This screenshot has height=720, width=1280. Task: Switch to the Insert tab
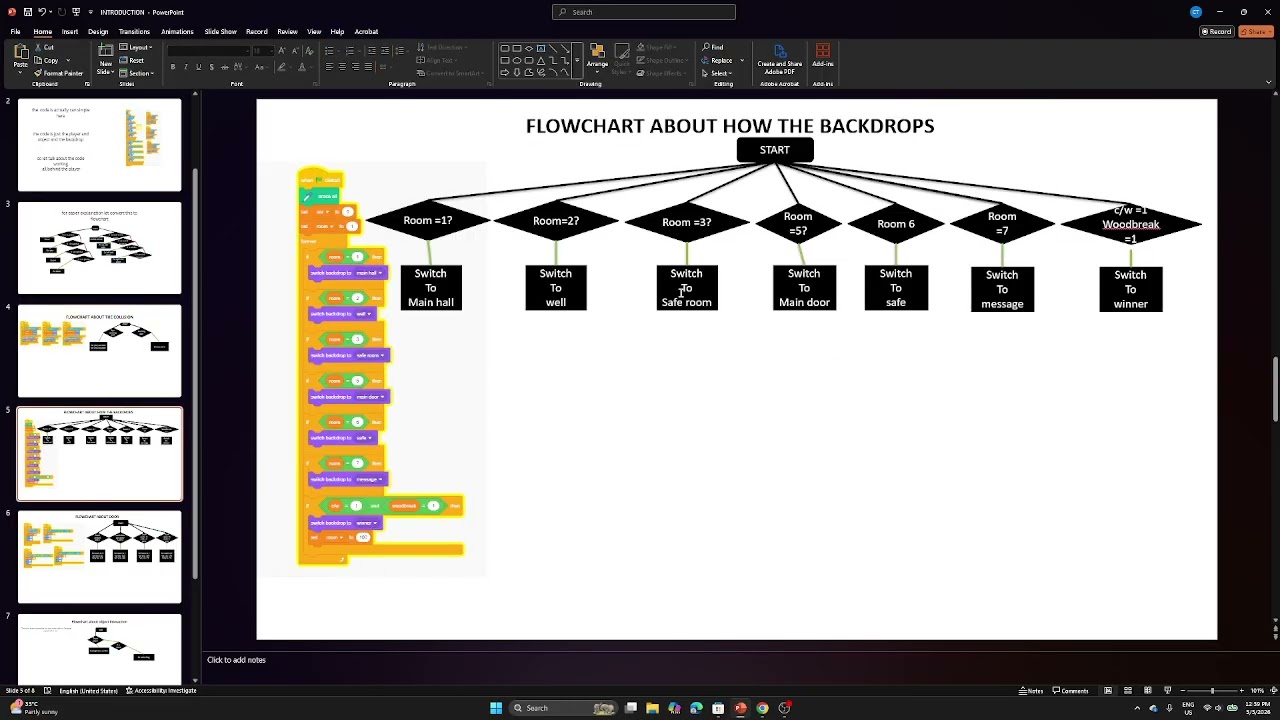[69, 32]
